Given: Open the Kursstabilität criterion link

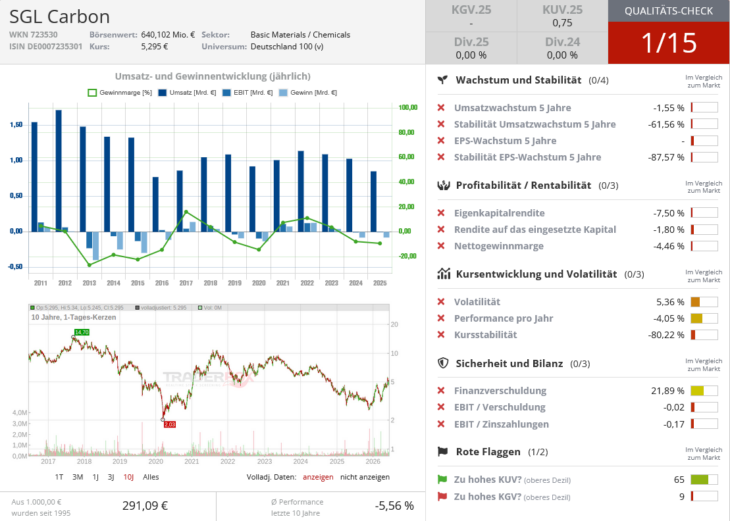Looking at the screenshot, I should (x=485, y=335).
